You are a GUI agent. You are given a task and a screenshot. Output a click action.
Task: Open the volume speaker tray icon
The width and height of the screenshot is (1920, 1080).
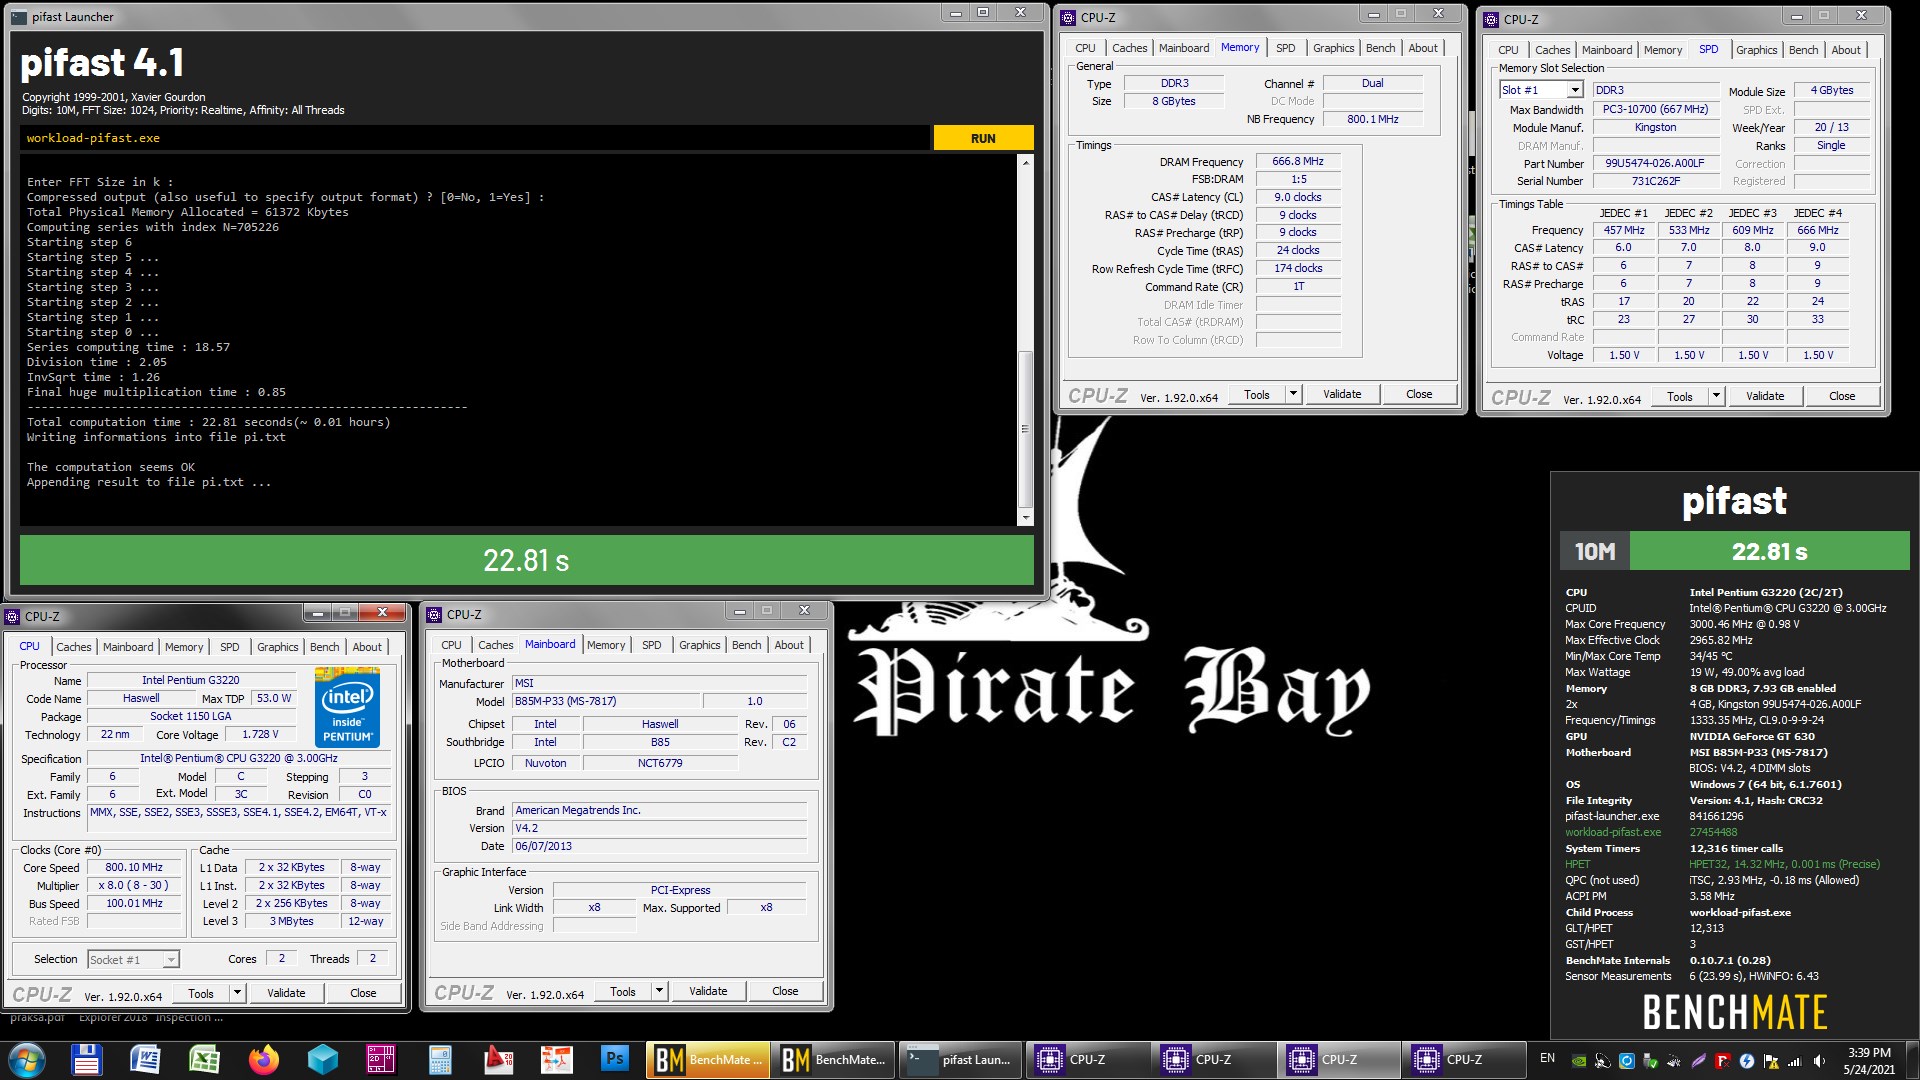pyautogui.click(x=1819, y=1061)
